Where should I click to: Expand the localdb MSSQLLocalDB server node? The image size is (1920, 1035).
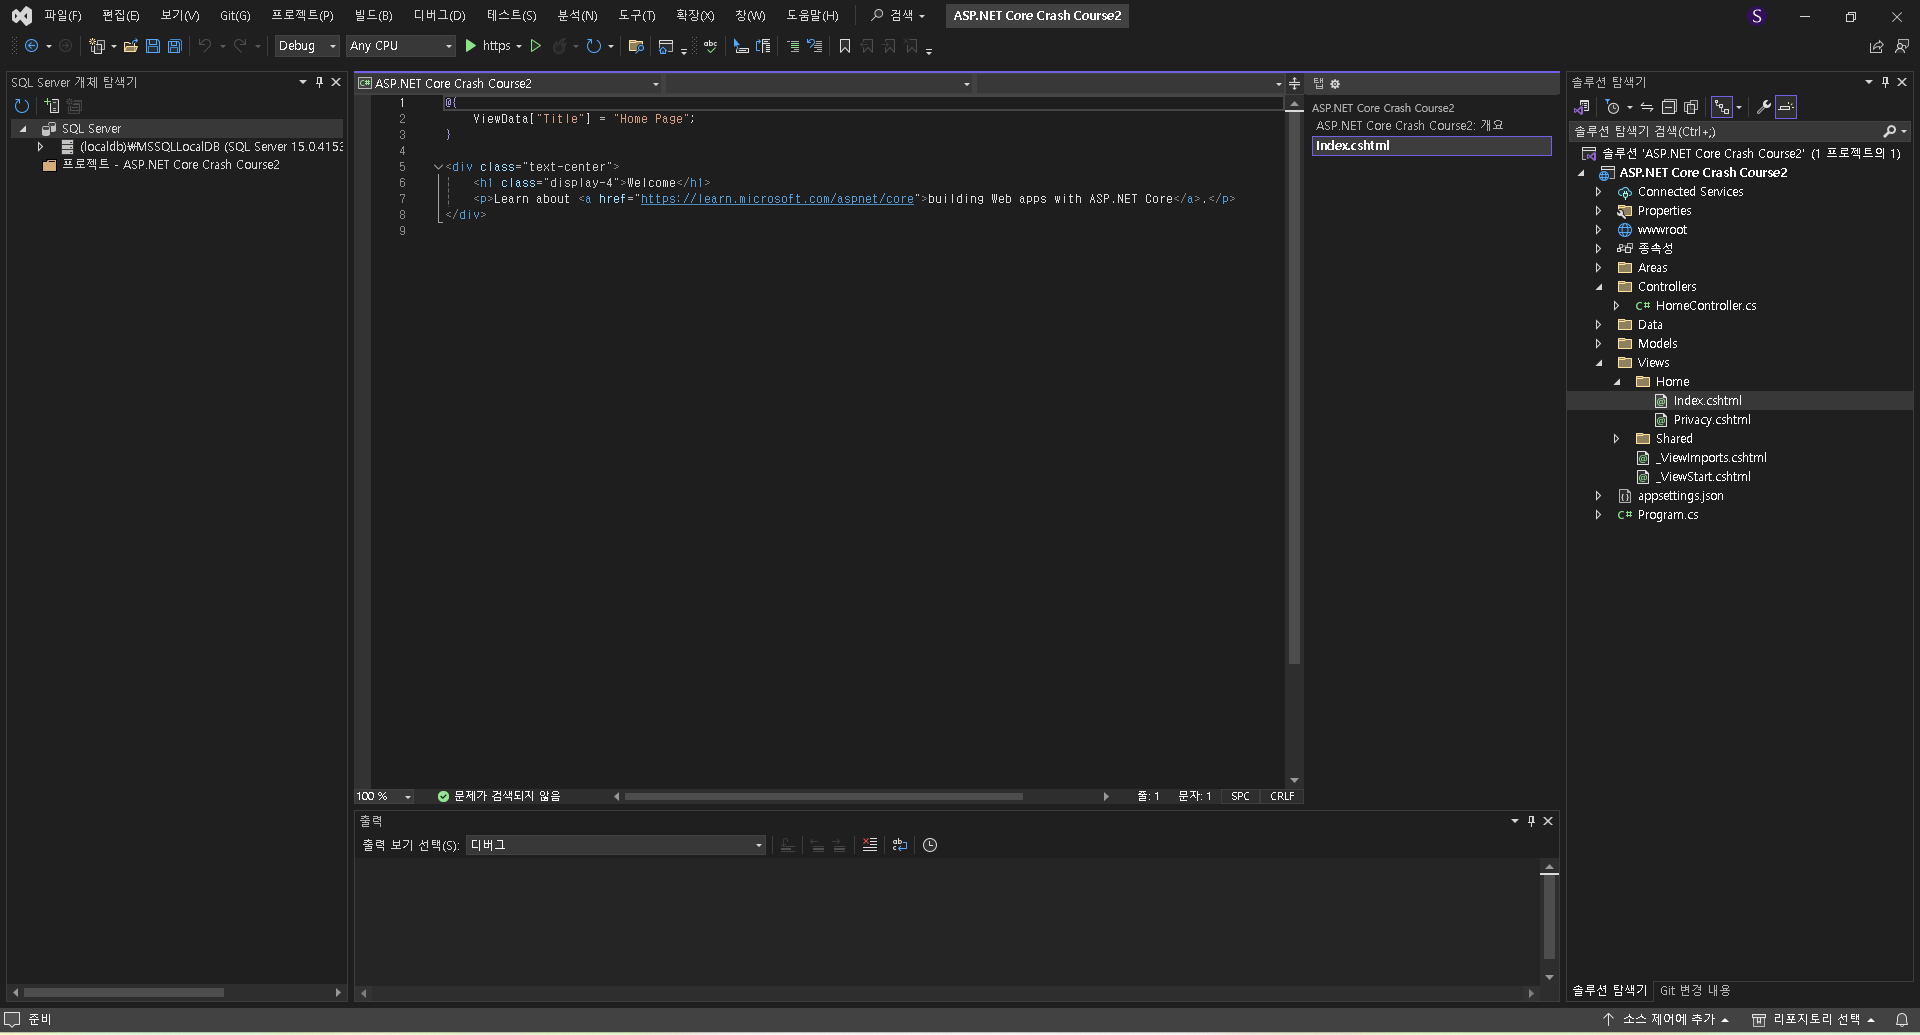click(x=40, y=147)
